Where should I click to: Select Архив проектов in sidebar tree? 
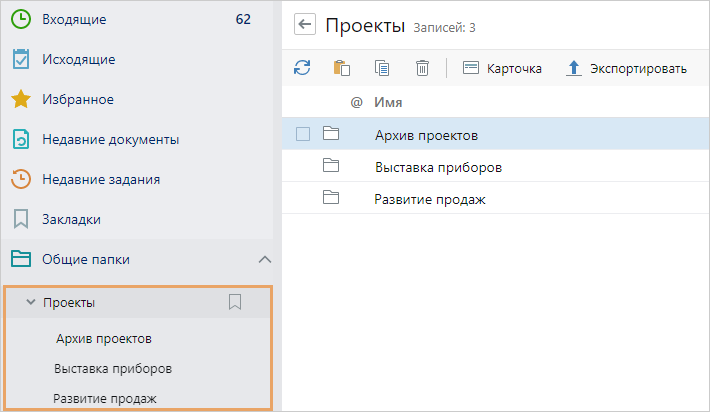click(x=104, y=338)
